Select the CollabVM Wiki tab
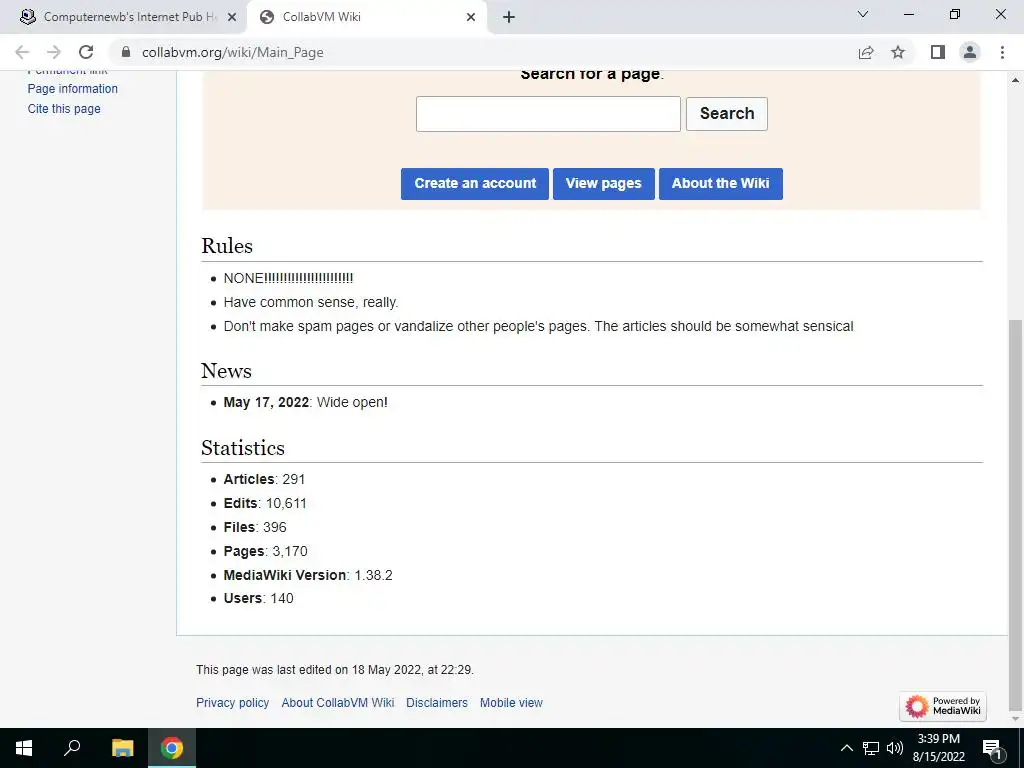Viewport: 1024px width, 768px height. click(x=366, y=17)
